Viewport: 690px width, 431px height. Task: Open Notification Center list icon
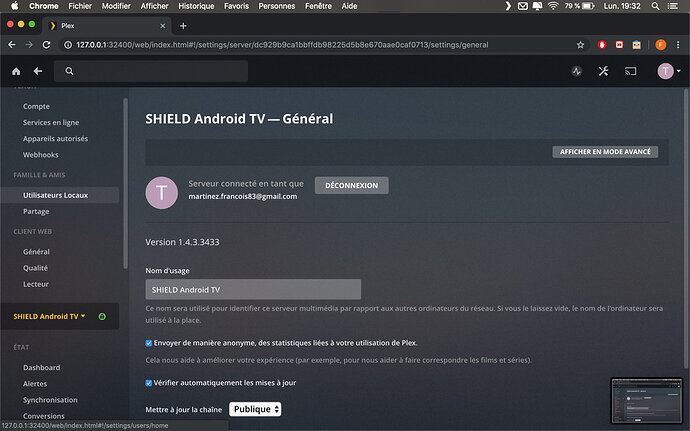pyautogui.click(x=672, y=6)
